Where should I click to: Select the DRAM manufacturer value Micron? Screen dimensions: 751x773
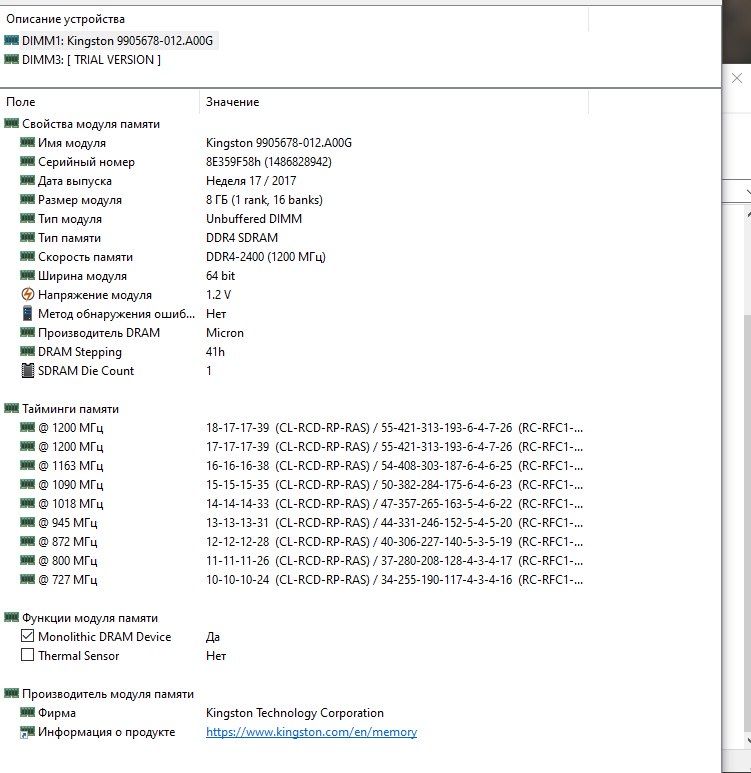tap(225, 333)
